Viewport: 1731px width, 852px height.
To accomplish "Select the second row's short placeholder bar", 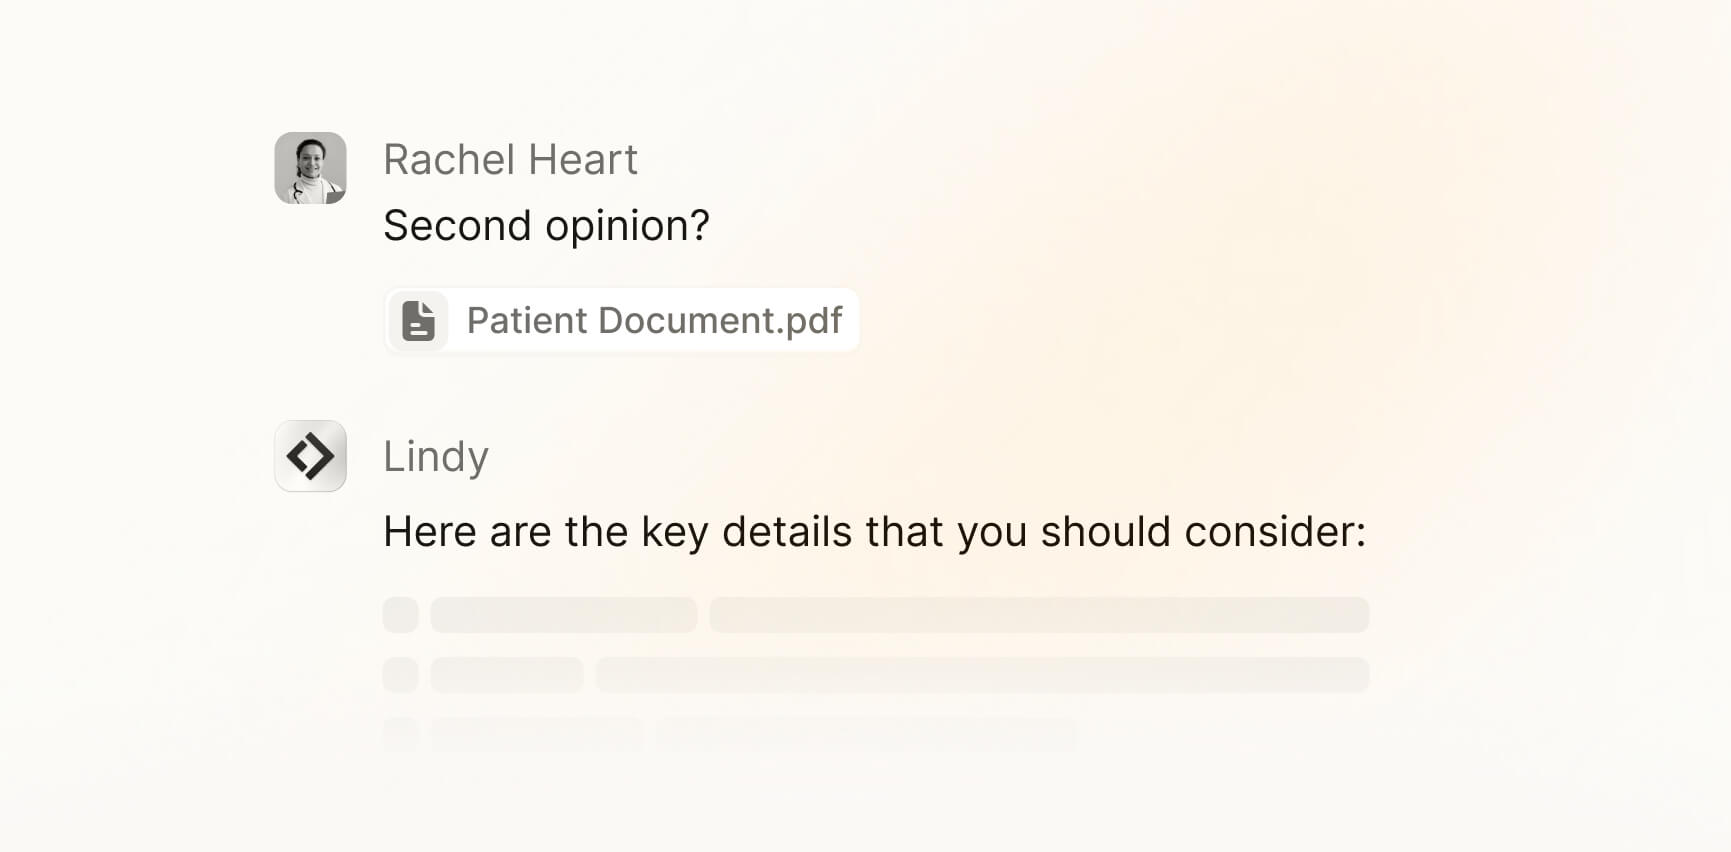I will click(x=507, y=675).
